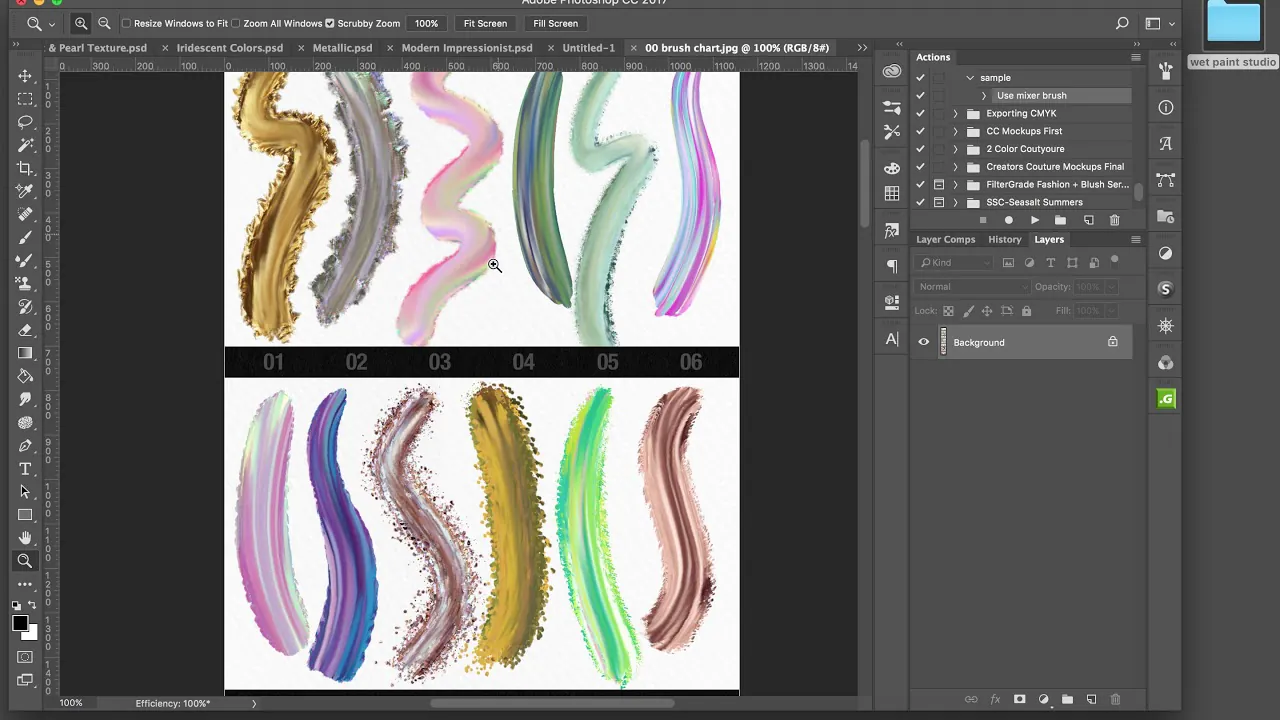Viewport: 1280px width, 720px height.
Task: Open the Actions panel menu
Action: point(1135,57)
